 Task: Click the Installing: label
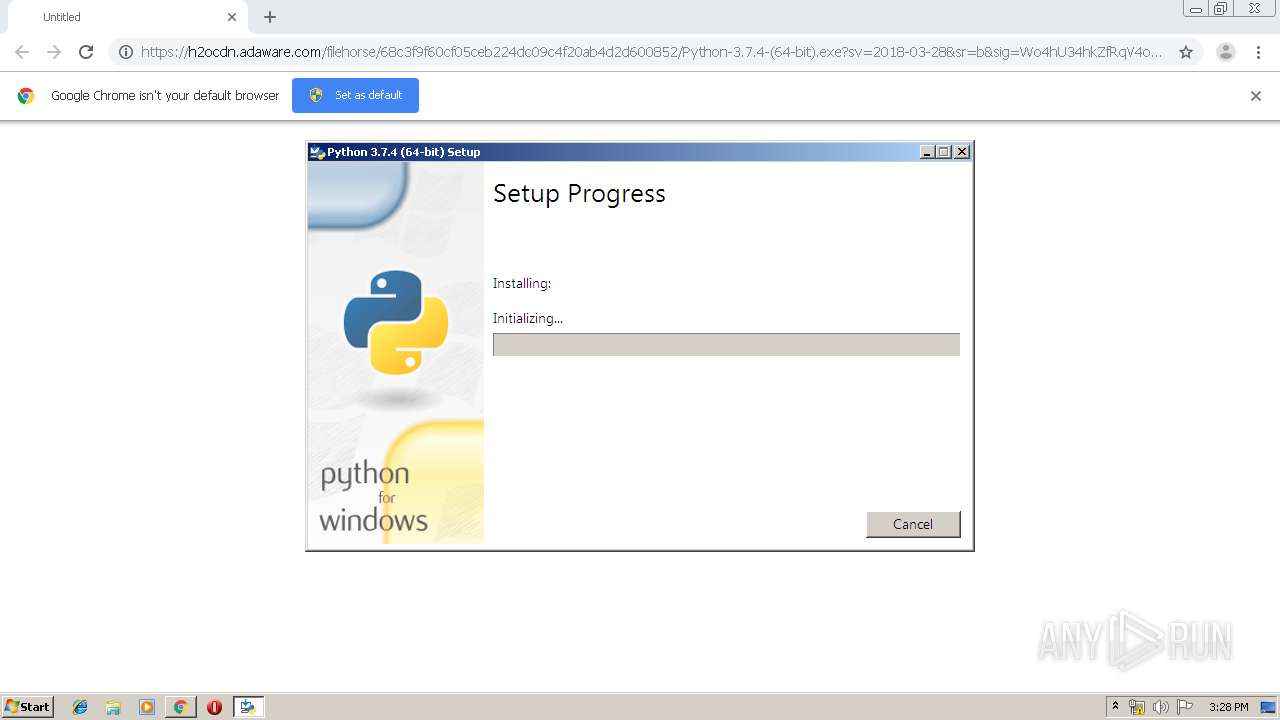(522, 284)
